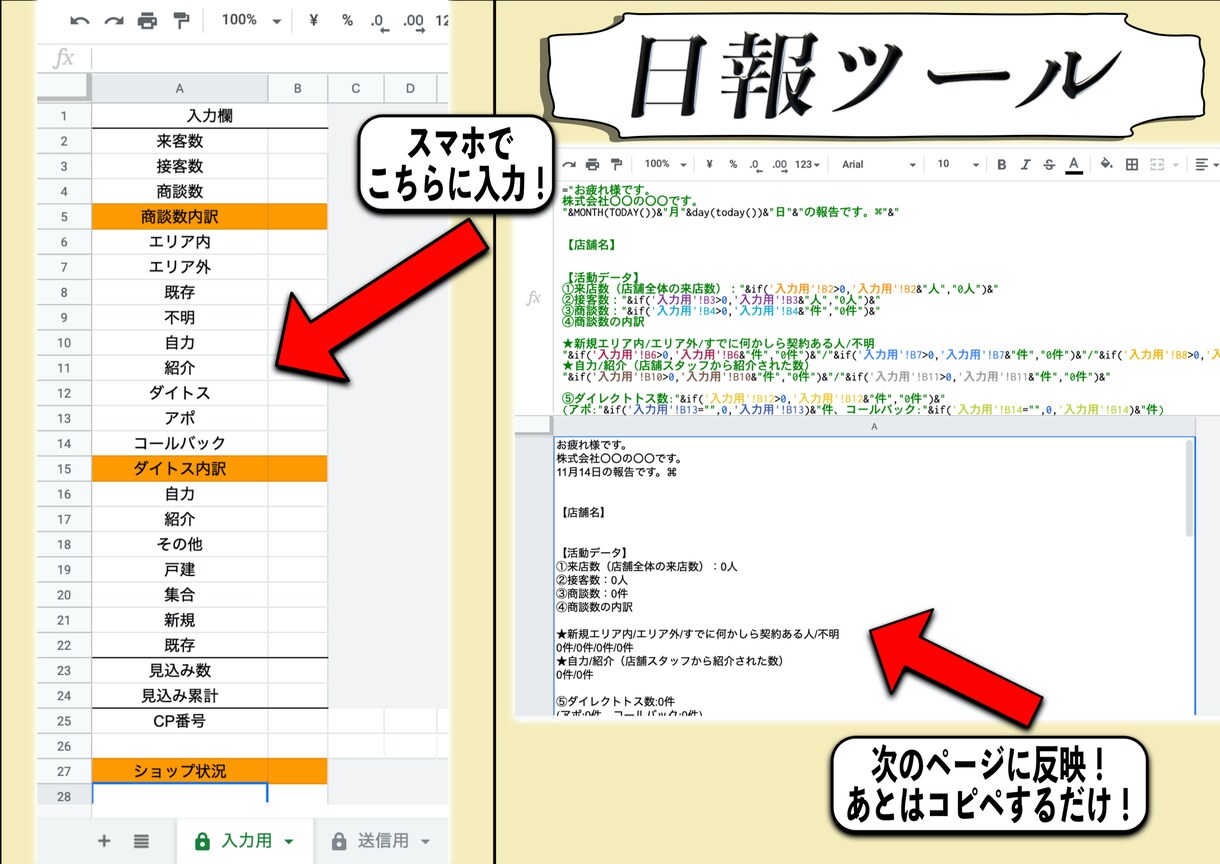The height and width of the screenshot is (864, 1220).
Task: Activate paint format in right sheet toolbar
Action: point(616,164)
